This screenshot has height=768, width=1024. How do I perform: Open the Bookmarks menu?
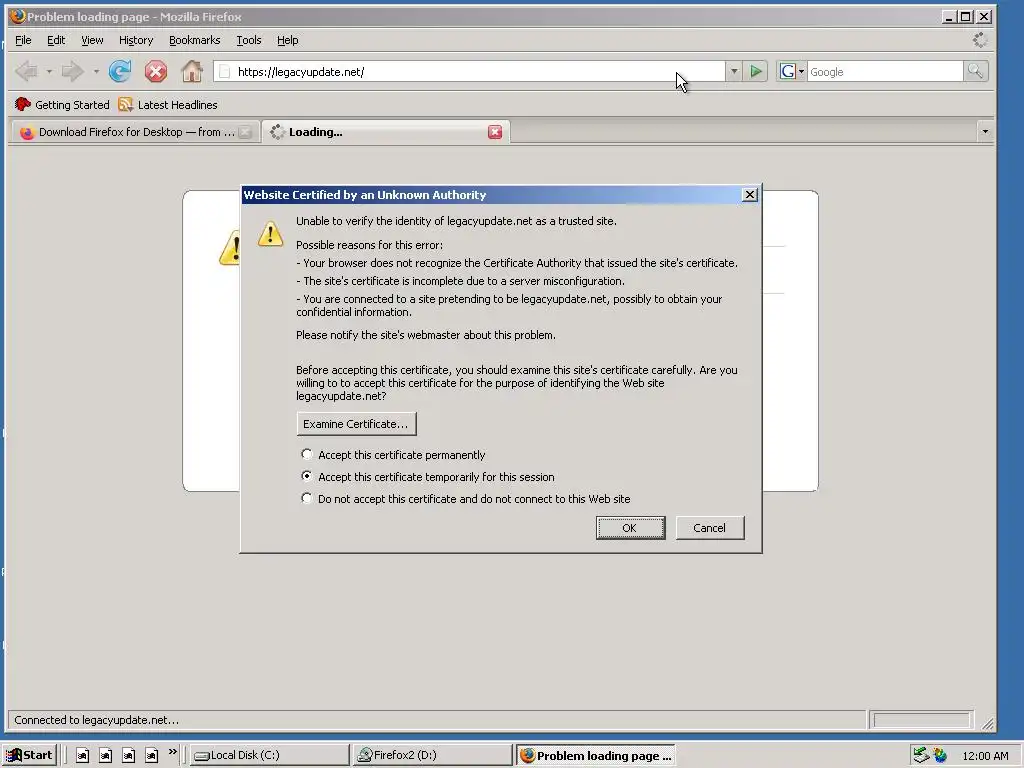pyautogui.click(x=195, y=40)
